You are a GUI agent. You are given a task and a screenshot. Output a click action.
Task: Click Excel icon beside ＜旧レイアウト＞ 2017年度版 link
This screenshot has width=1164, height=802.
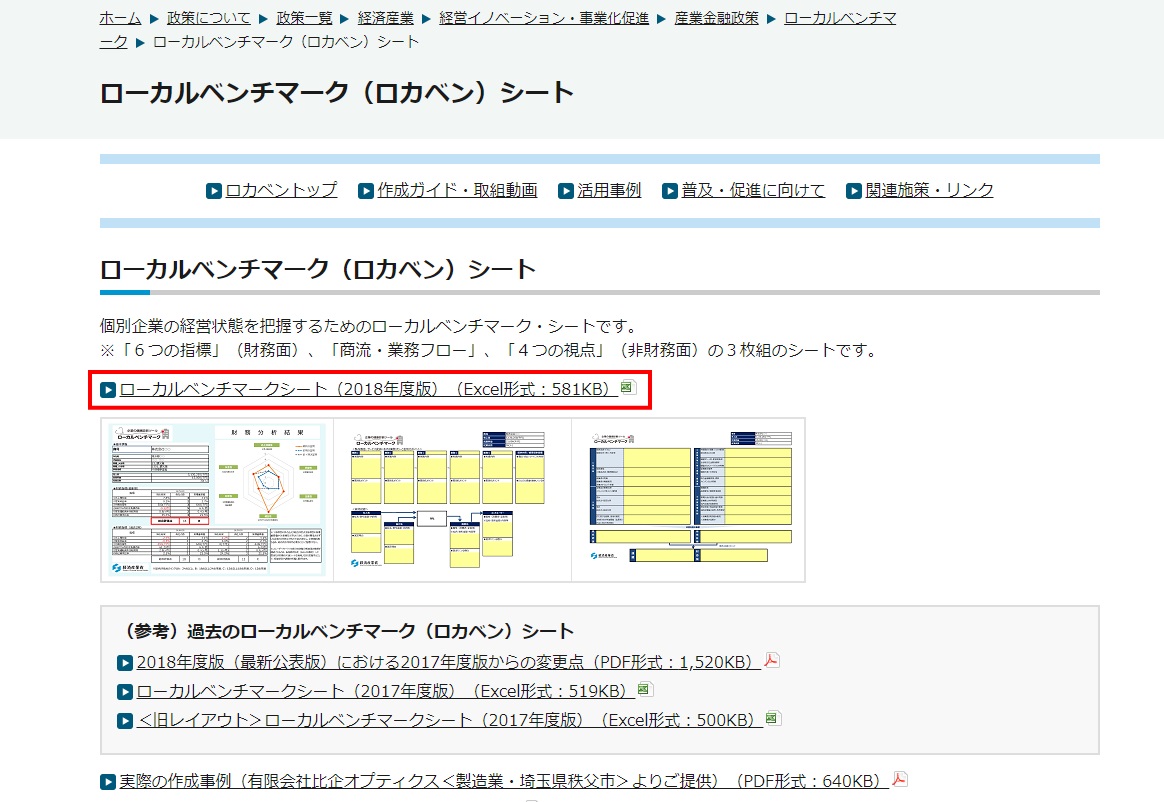point(772,718)
